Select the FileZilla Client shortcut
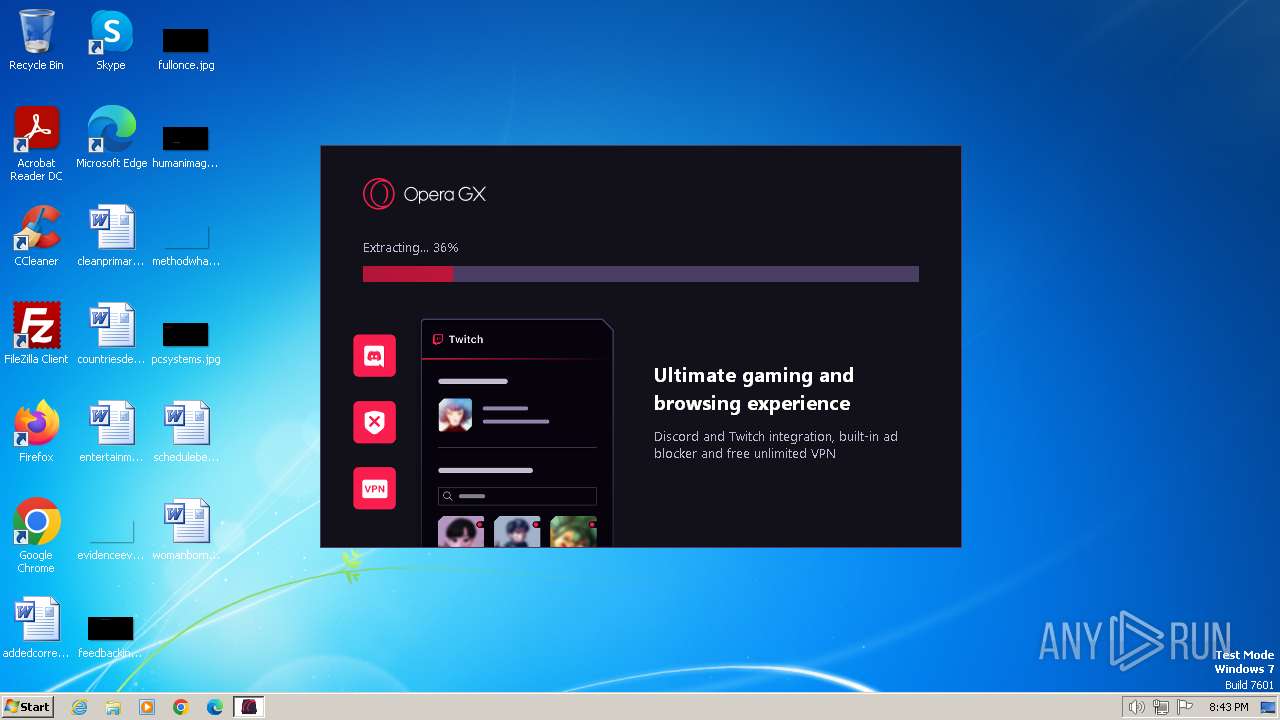This screenshot has height=720, width=1280. click(x=36, y=333)
